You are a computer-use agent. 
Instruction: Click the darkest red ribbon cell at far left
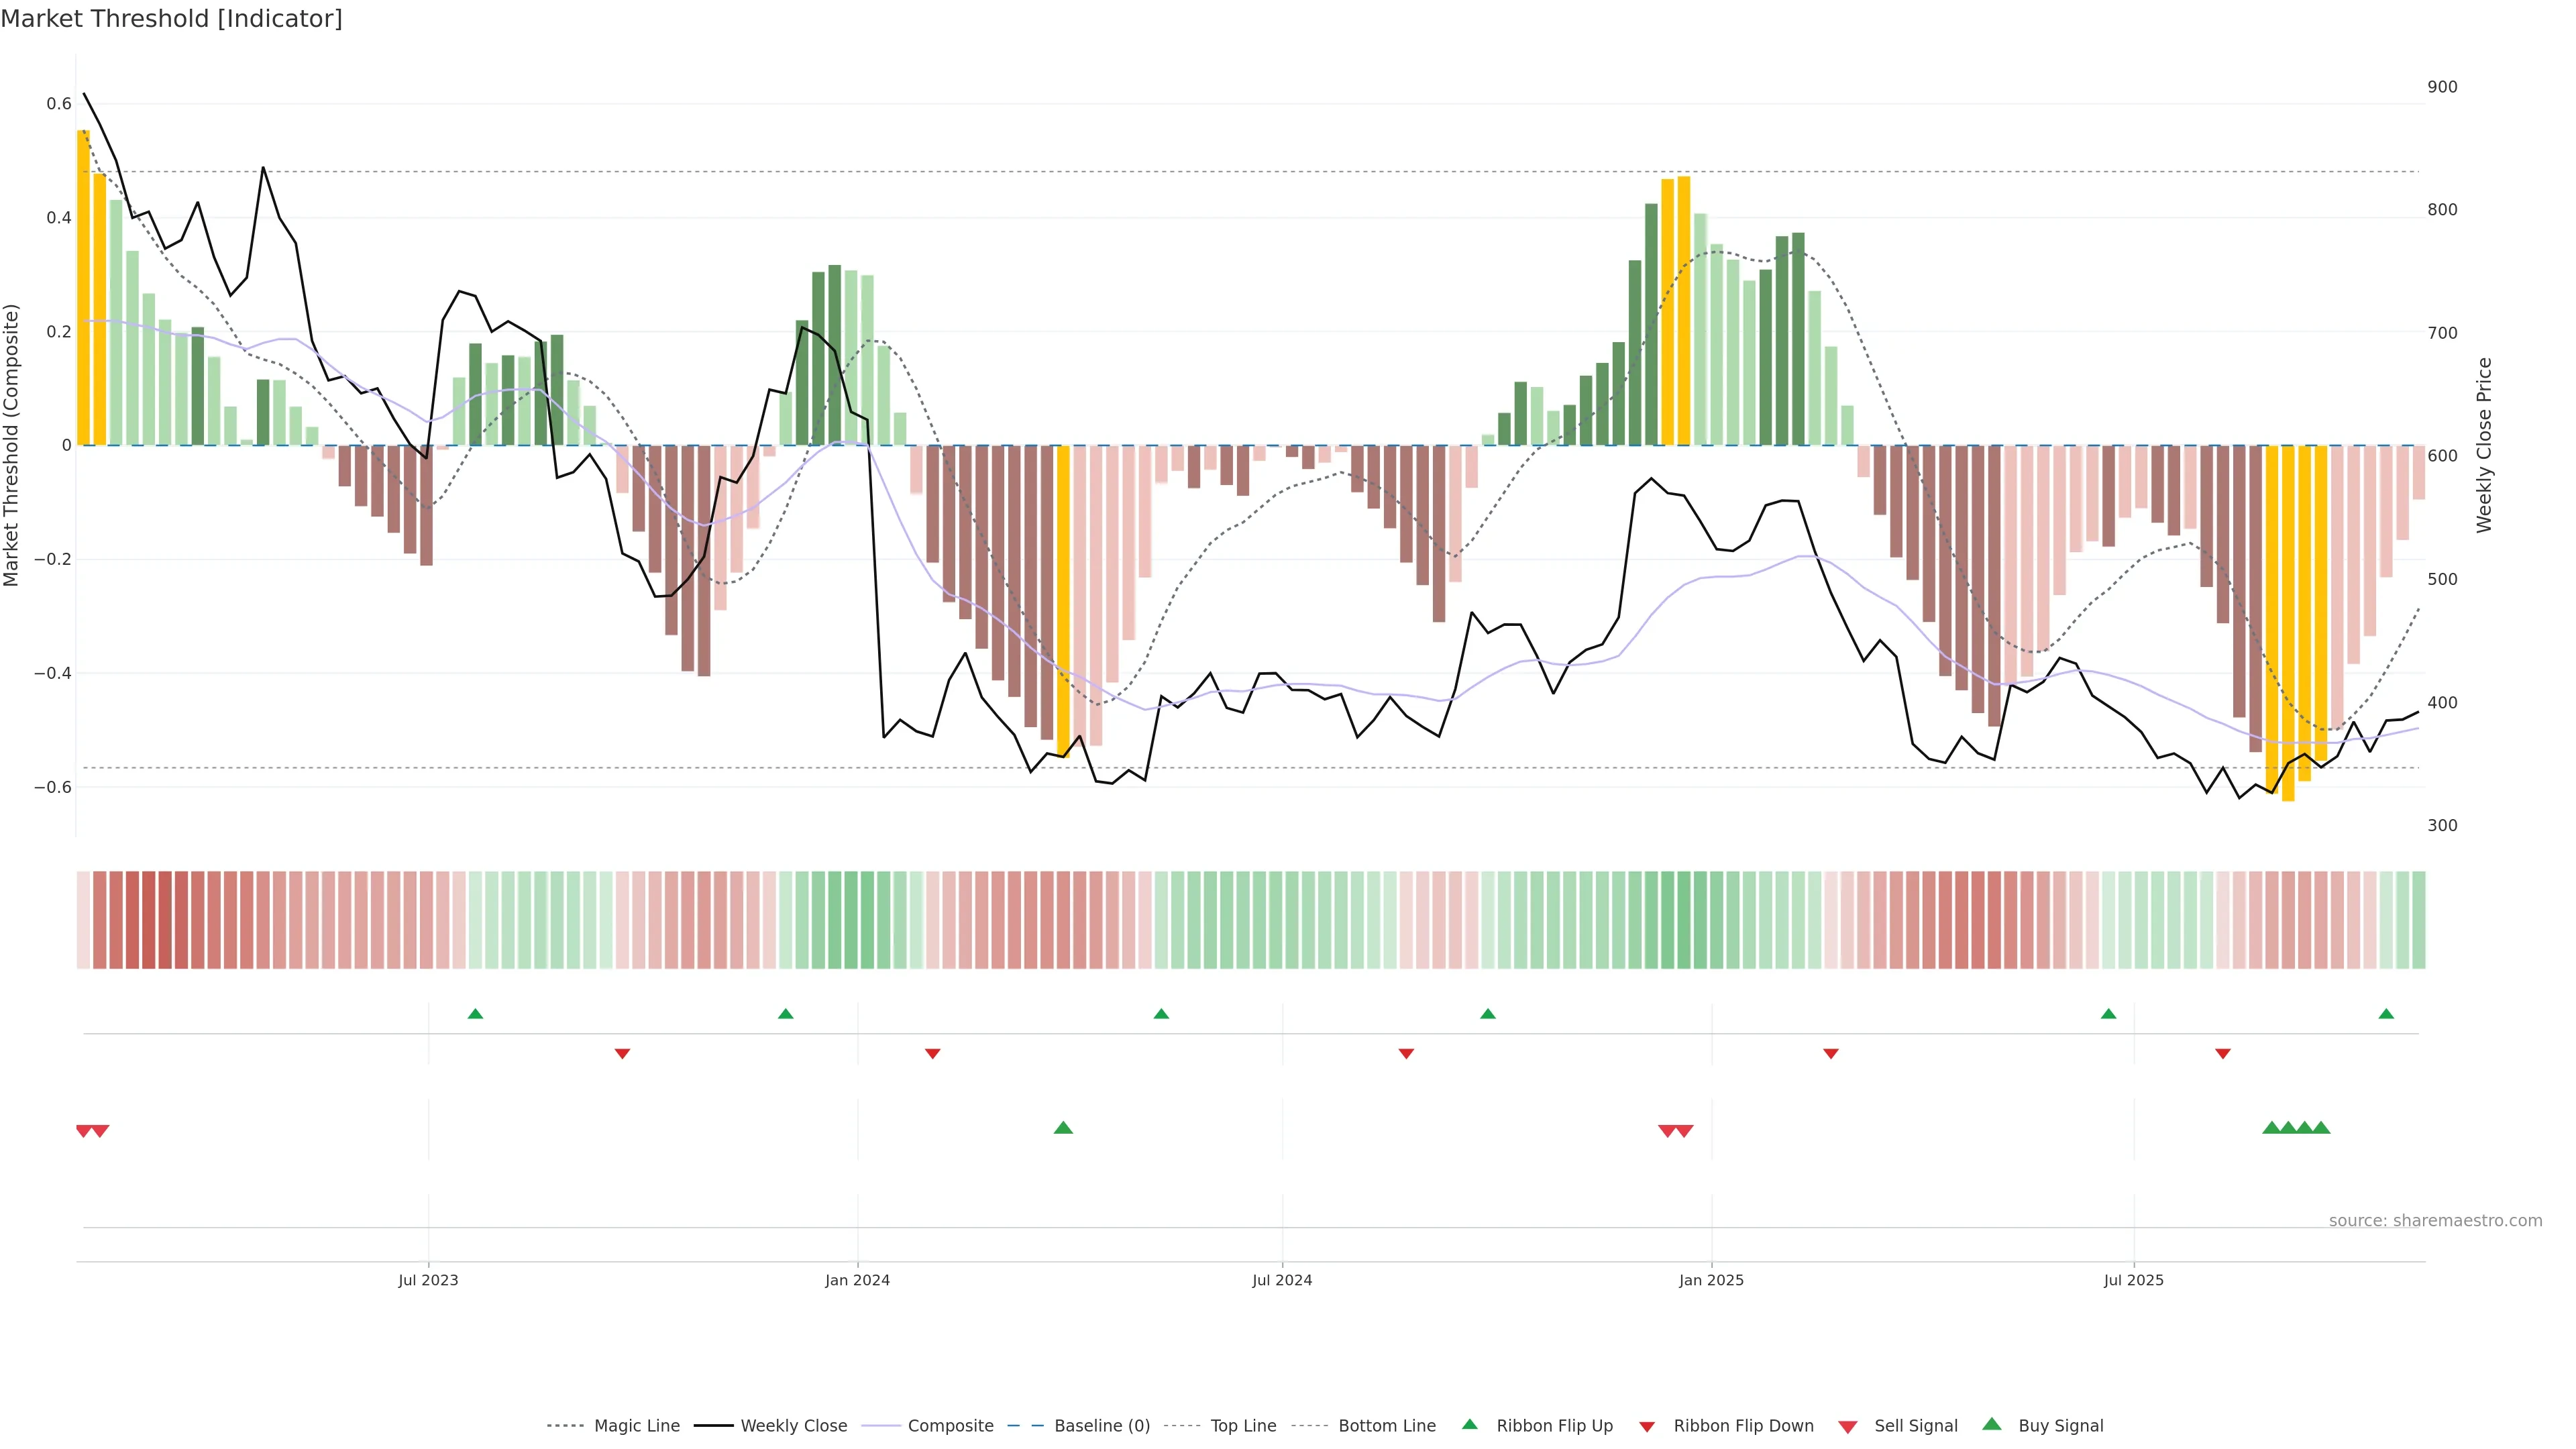tap(149, 920)
